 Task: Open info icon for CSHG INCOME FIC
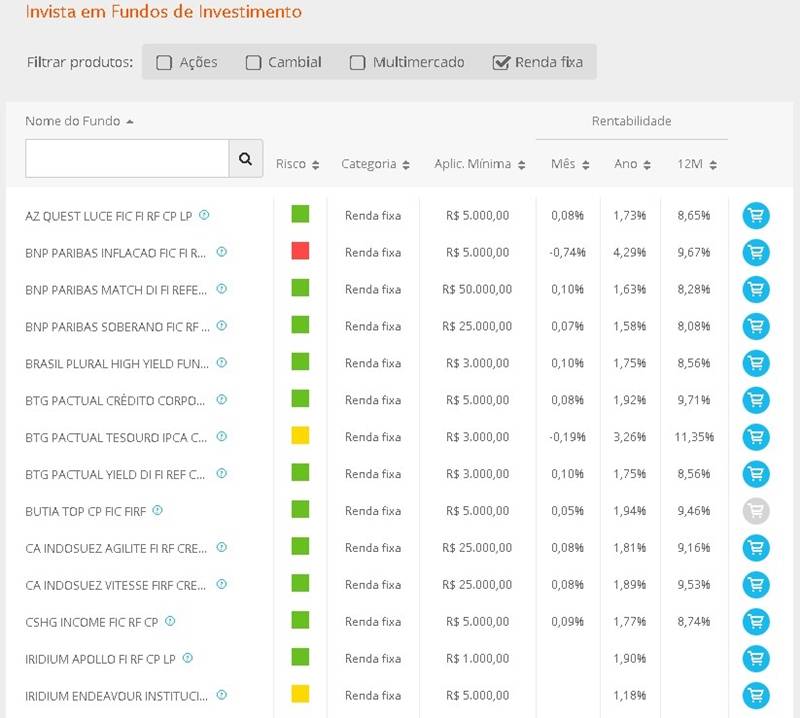tap(170, 621)
